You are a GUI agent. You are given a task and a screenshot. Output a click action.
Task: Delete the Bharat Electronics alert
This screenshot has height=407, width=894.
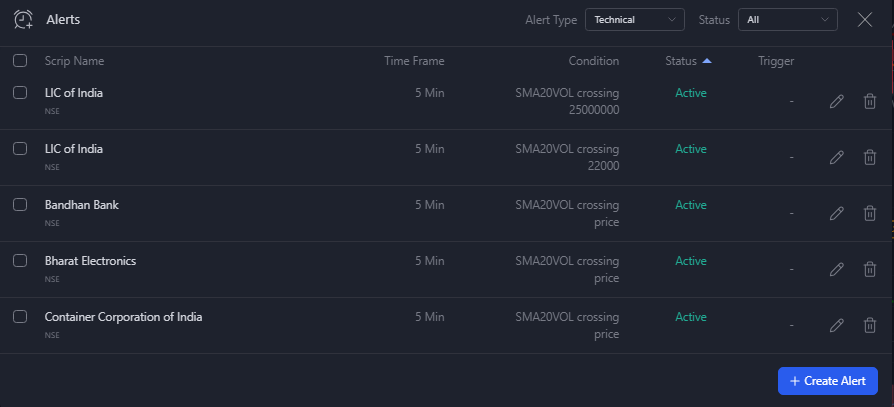pos(869,269)
